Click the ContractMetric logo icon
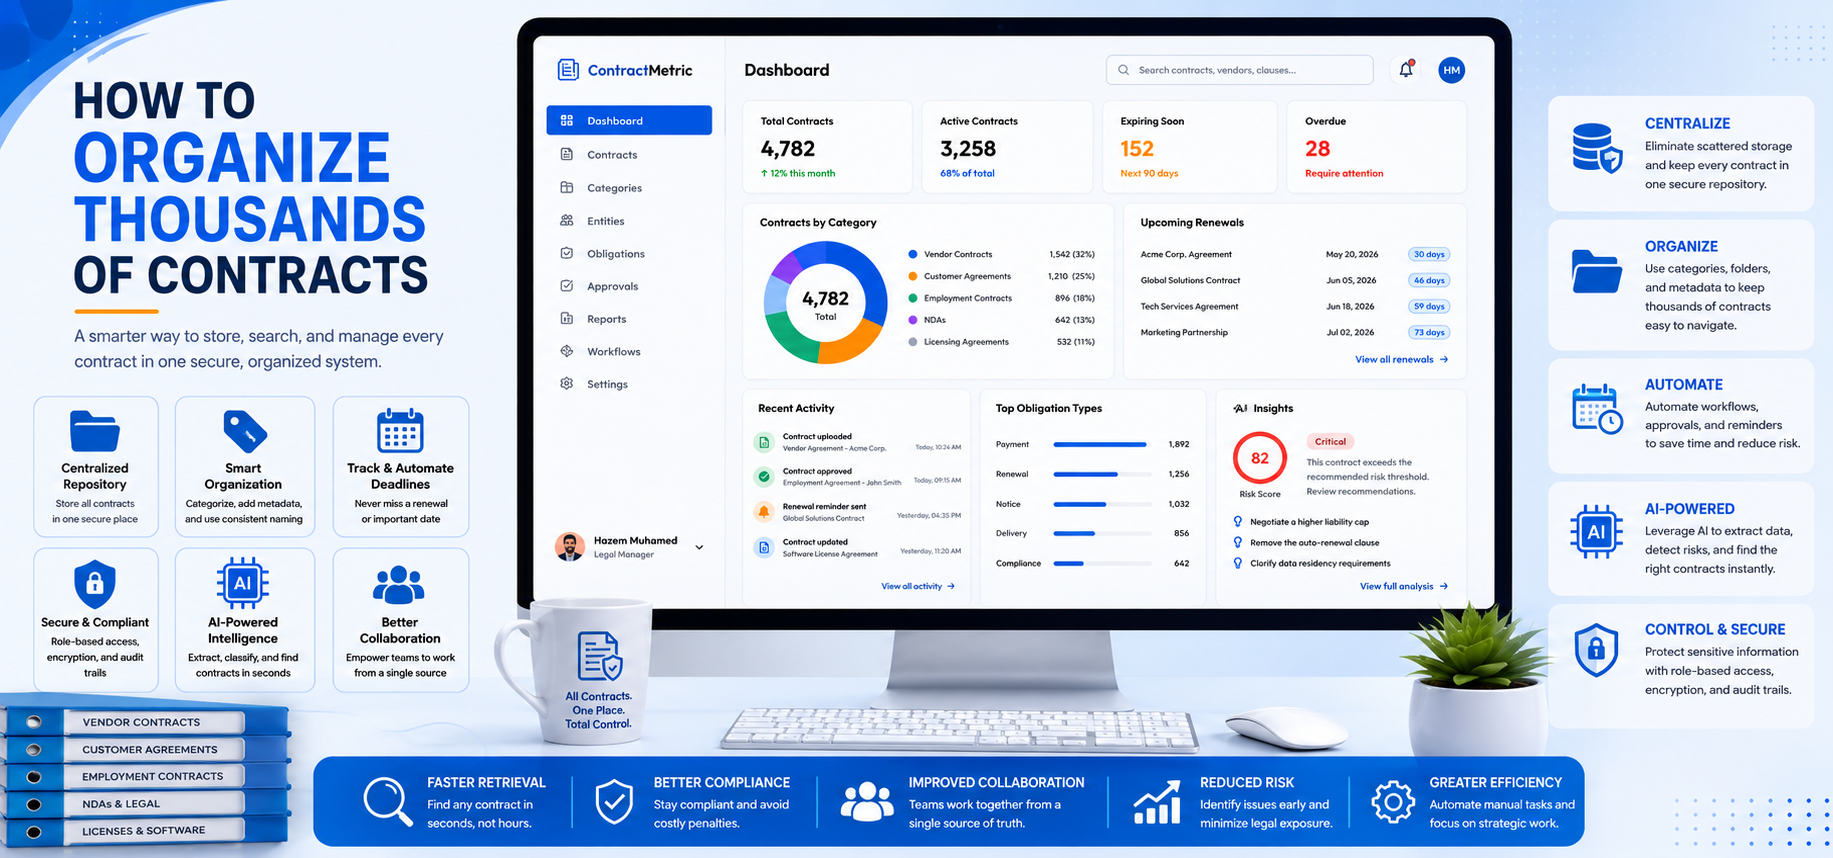The width and height of the screenshot is (1833, 858). coord(568,70)
